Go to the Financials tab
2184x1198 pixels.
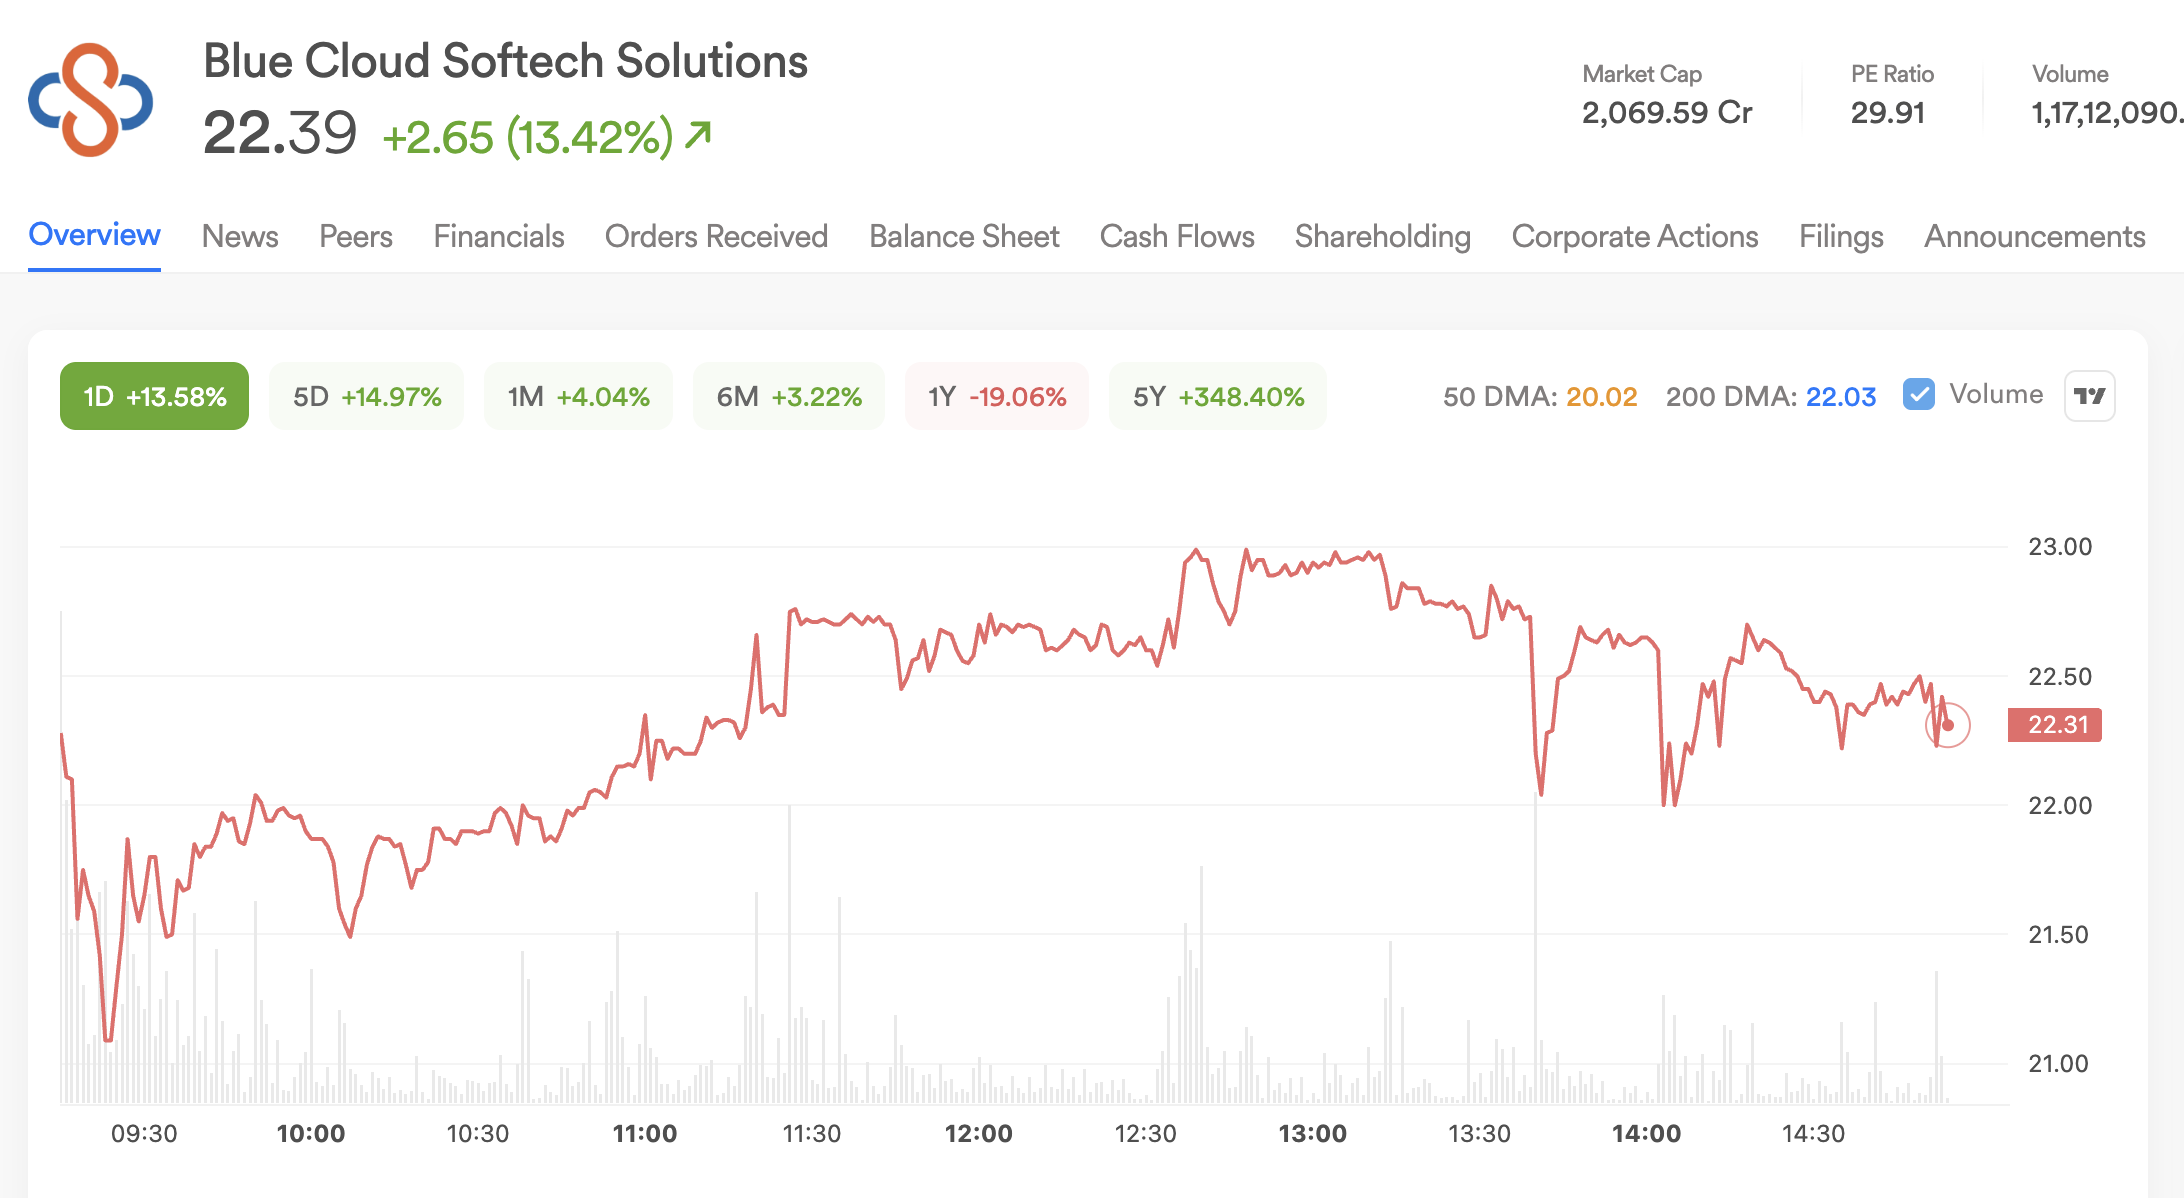[x=499, y=236]
